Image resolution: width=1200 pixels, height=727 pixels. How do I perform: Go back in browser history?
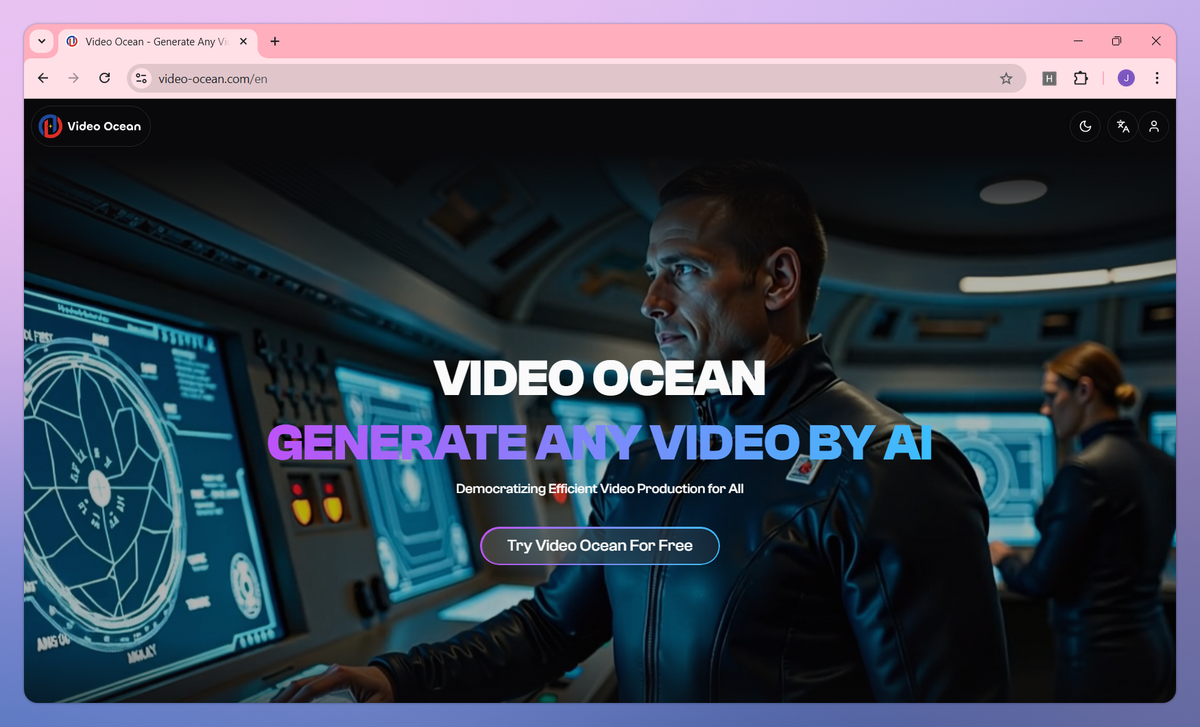(43, 78)
